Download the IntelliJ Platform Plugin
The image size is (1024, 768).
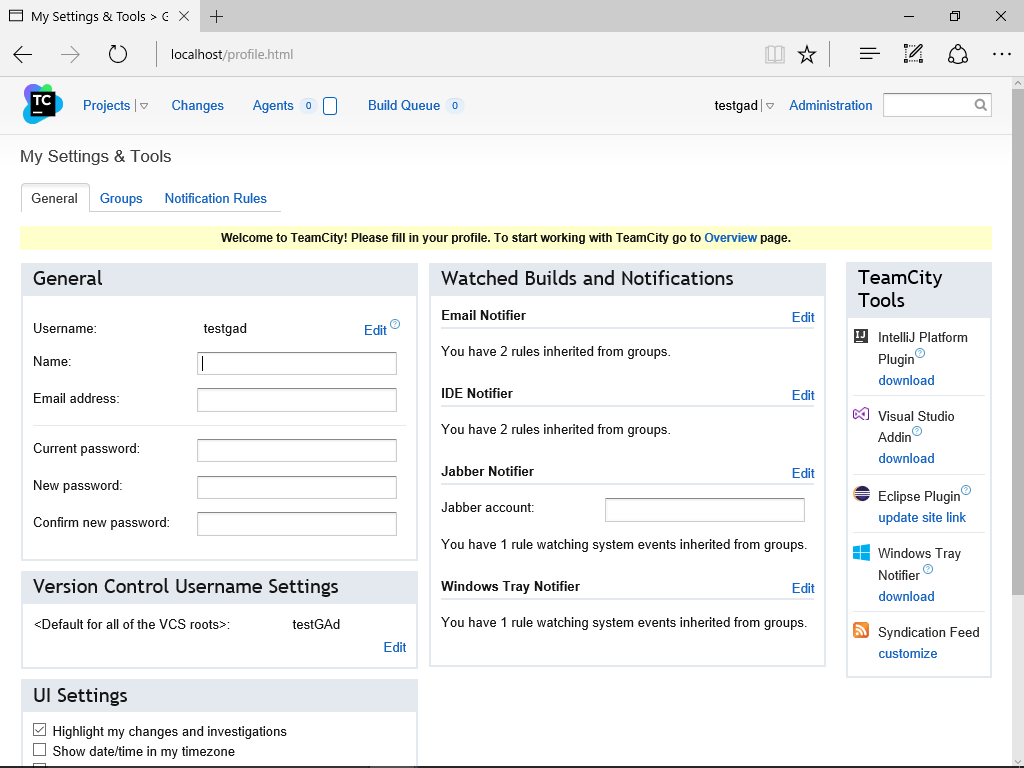coord(906,380)
